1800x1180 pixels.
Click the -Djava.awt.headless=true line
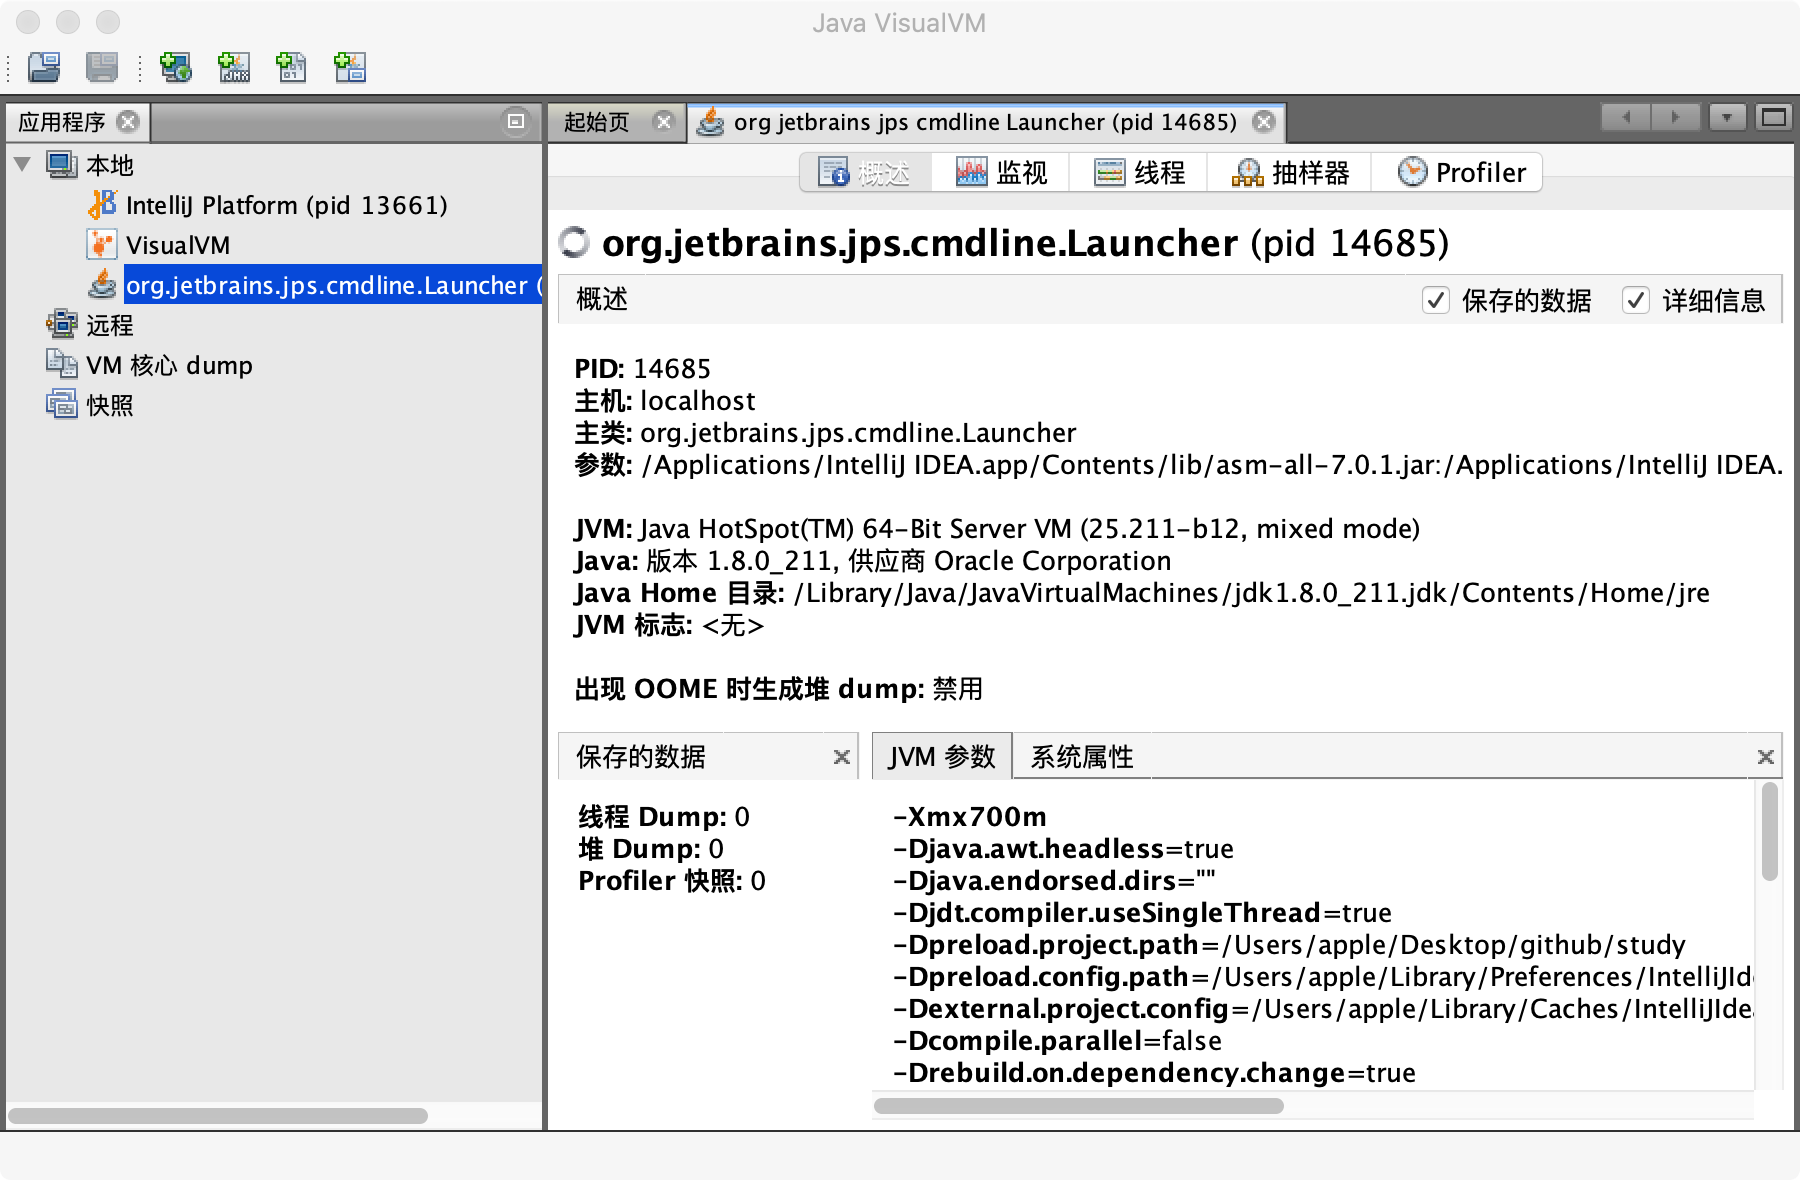click(x=1063, y=848)
